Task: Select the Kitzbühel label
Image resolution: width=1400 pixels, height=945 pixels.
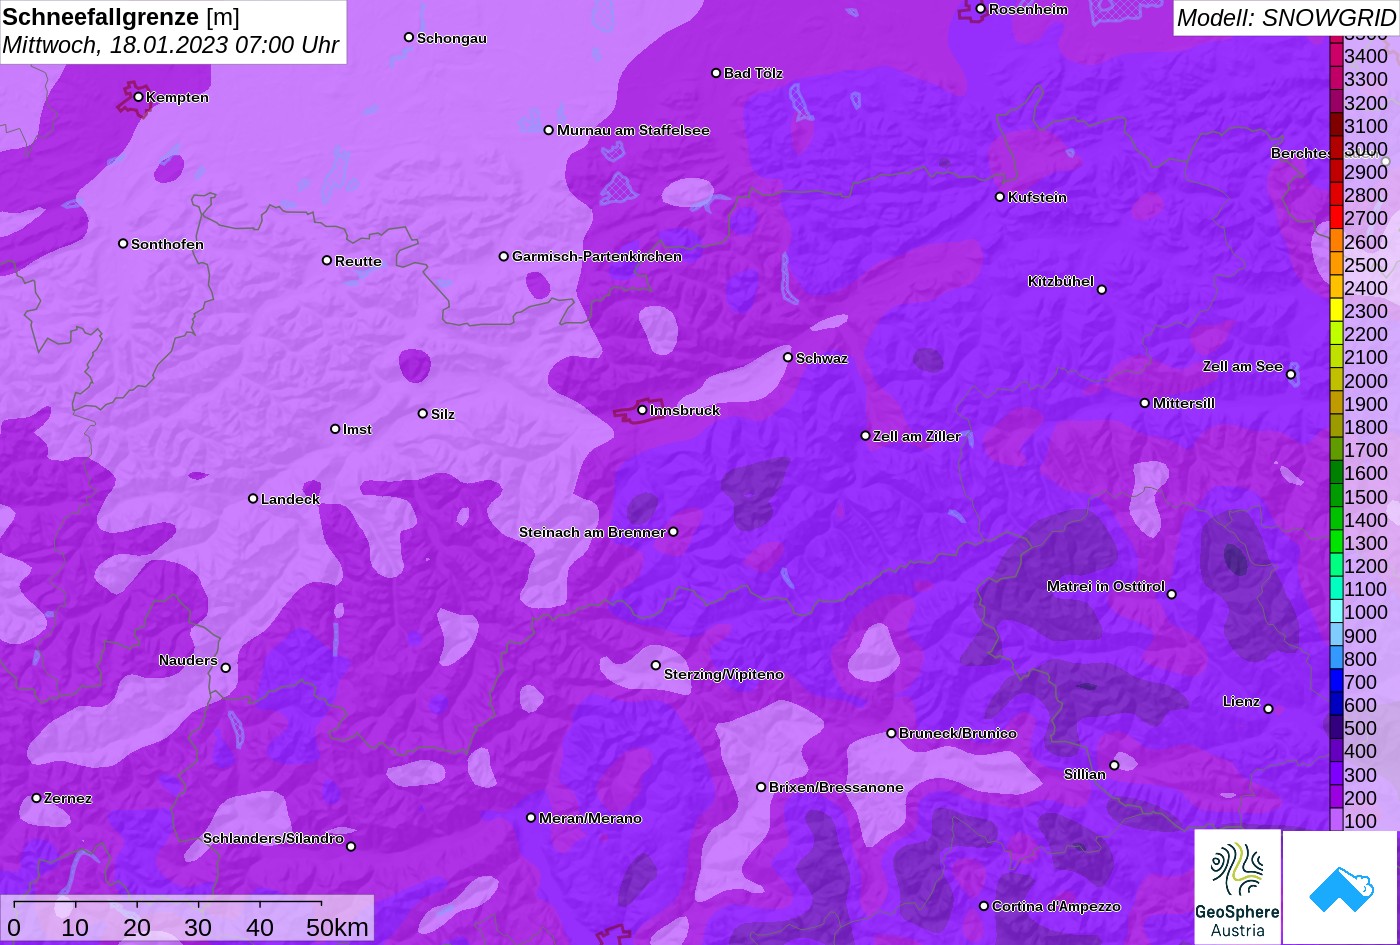Action: tap(1061, 281)
